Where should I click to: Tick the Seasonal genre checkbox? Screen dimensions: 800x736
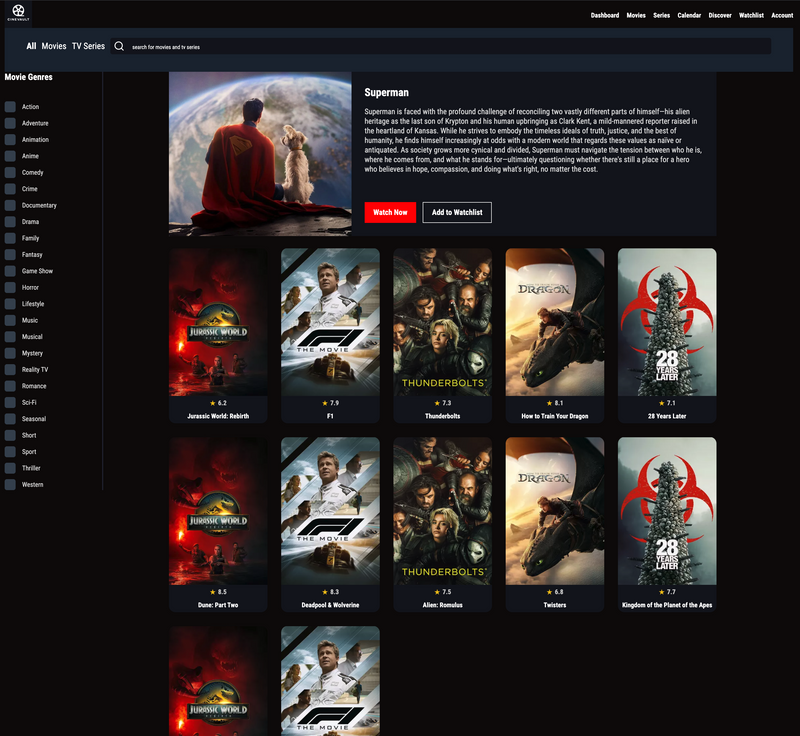pos(10,419)
